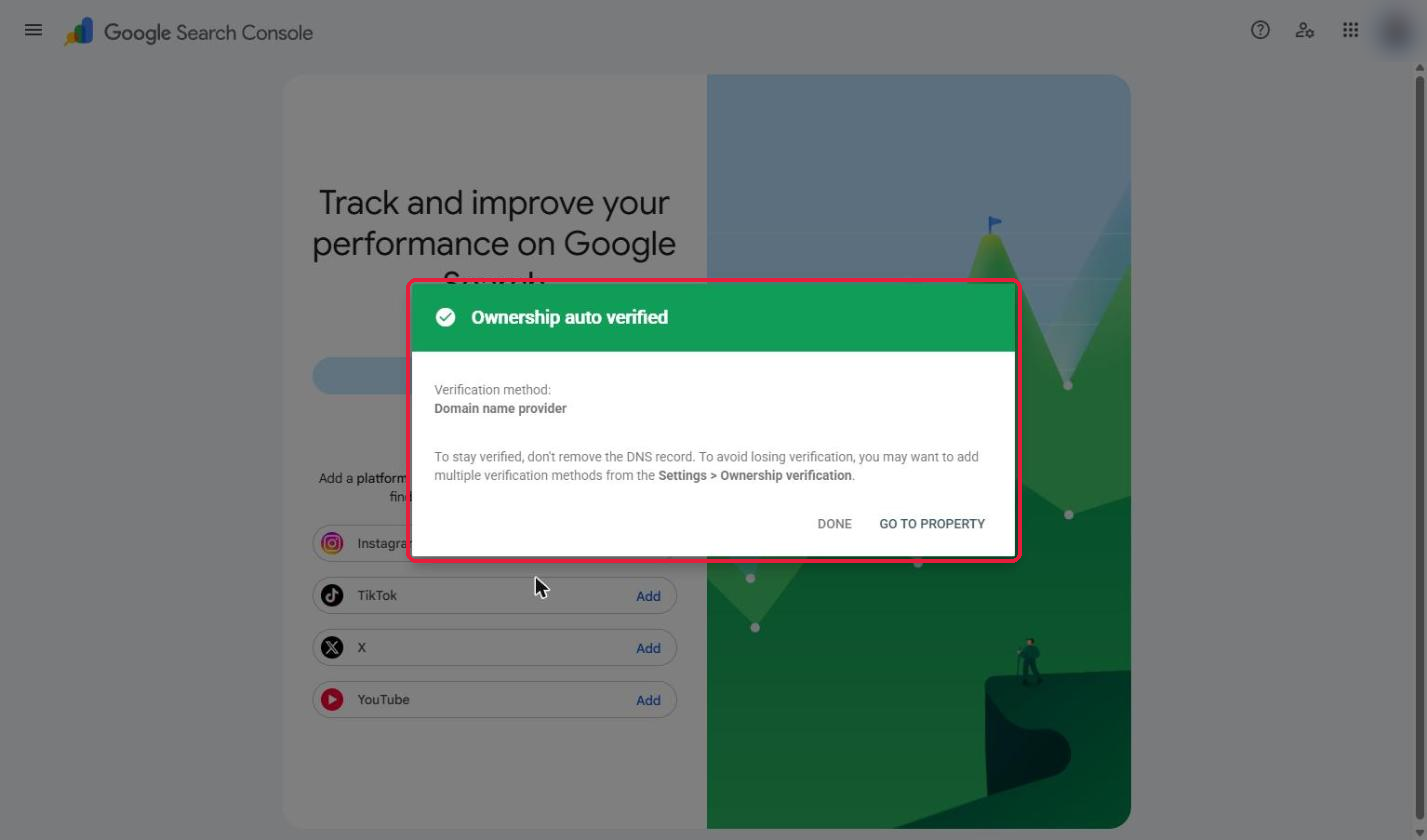Screen dimensions: 1427x840
Task: Click the 'Domain name provider' text
Action: click(500, 408)
